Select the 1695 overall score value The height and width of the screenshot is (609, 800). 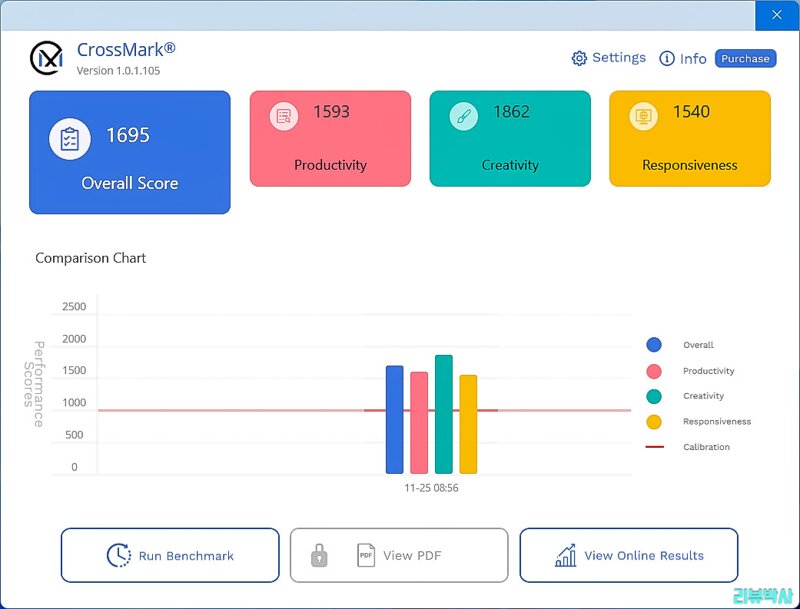pos(128,135)
